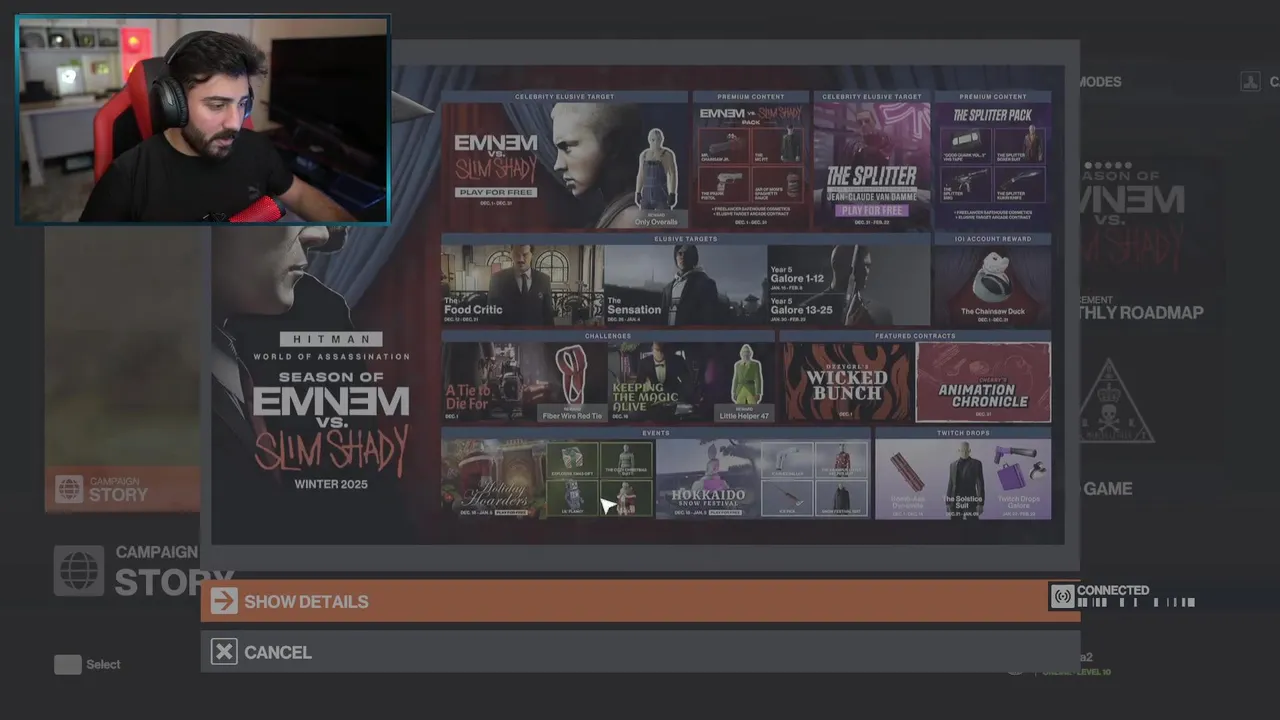Image resolution: width=1280 pixels, height=720 pixels.
Task: Click the IOI Account Reward header
Action: point(992,239)
